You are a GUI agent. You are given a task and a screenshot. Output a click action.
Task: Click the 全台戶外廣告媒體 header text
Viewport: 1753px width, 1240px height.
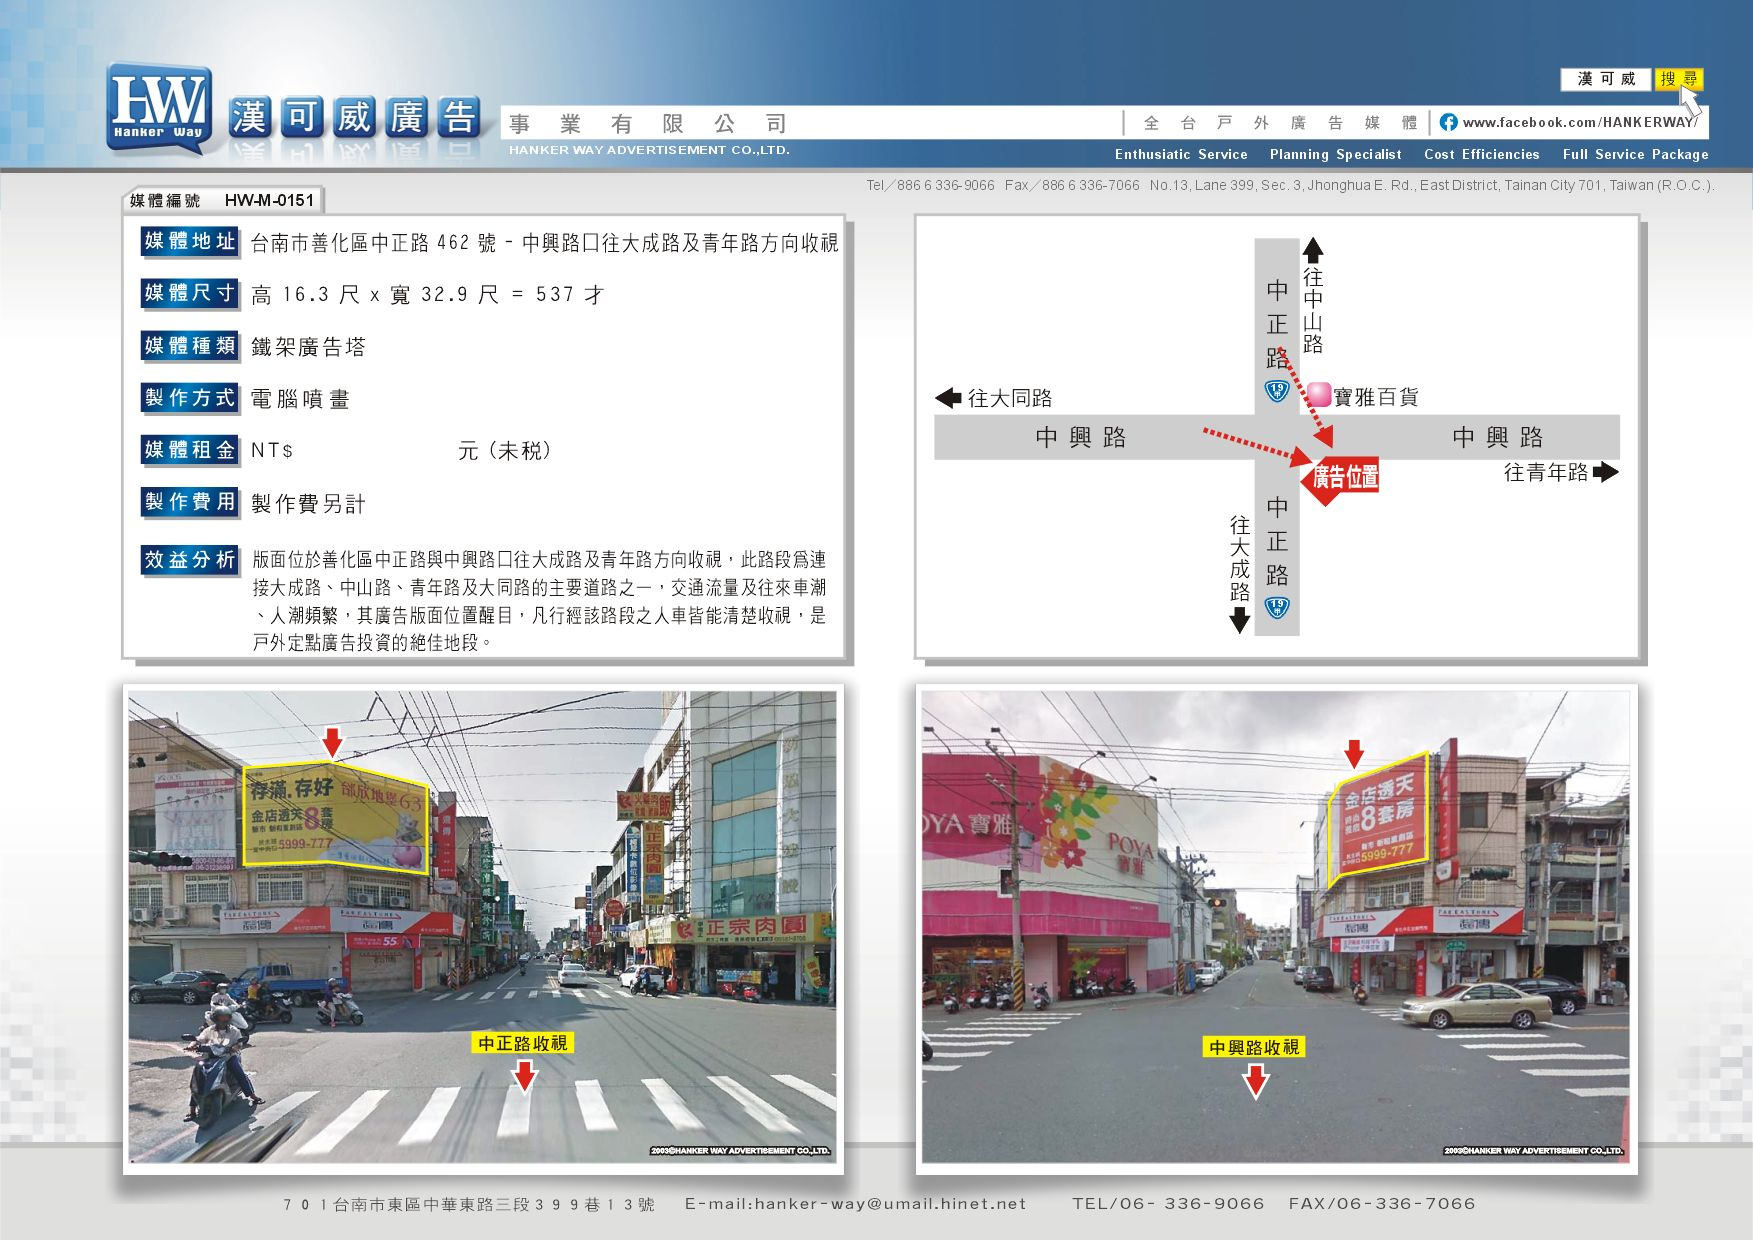click(1281, 123)
